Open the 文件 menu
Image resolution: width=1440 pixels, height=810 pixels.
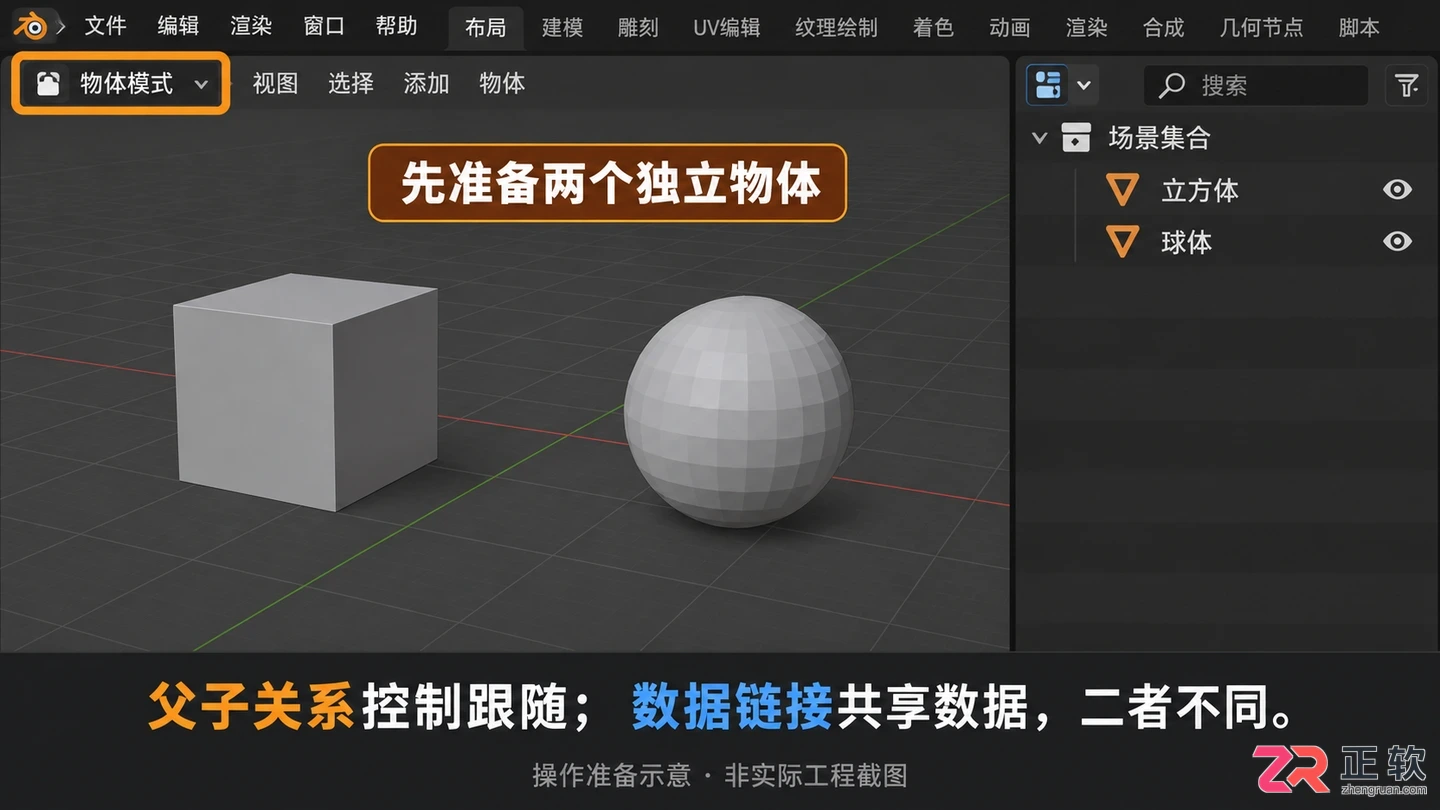tap(105, 26)
